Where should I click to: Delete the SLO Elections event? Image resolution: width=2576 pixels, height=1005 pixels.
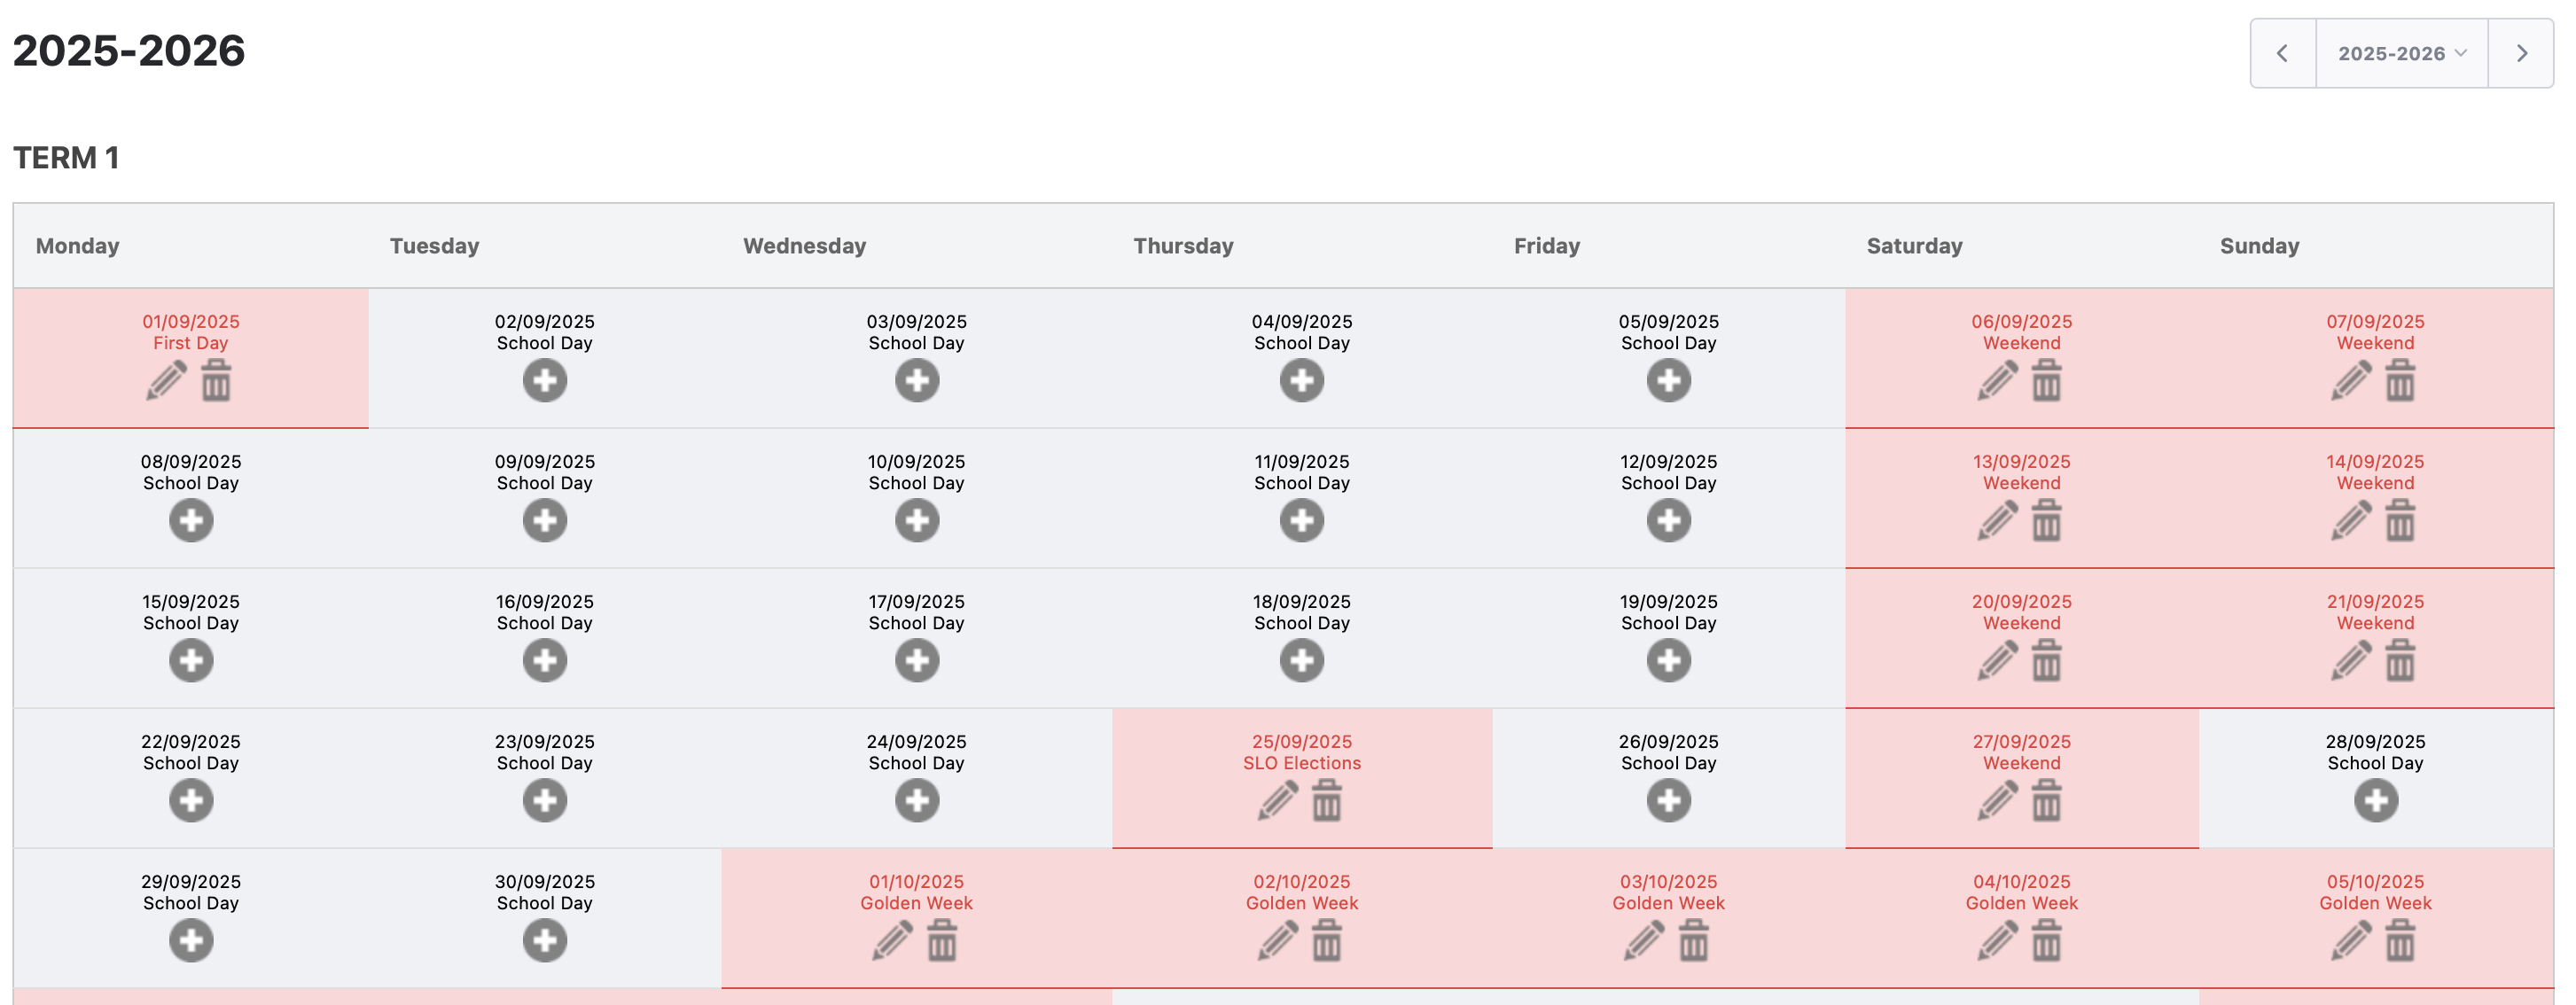pyautogui.click(x=1327, y=801)
